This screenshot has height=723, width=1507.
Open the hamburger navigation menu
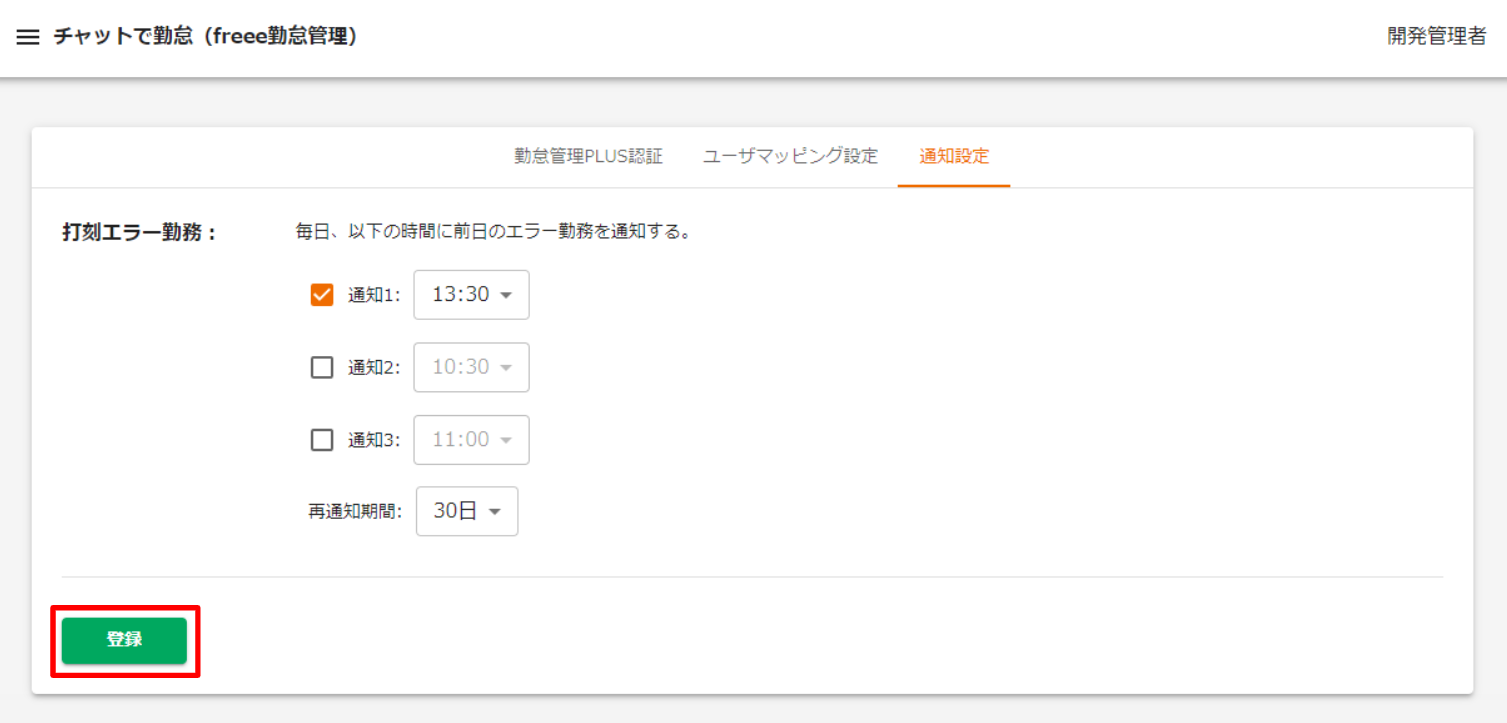28,37
